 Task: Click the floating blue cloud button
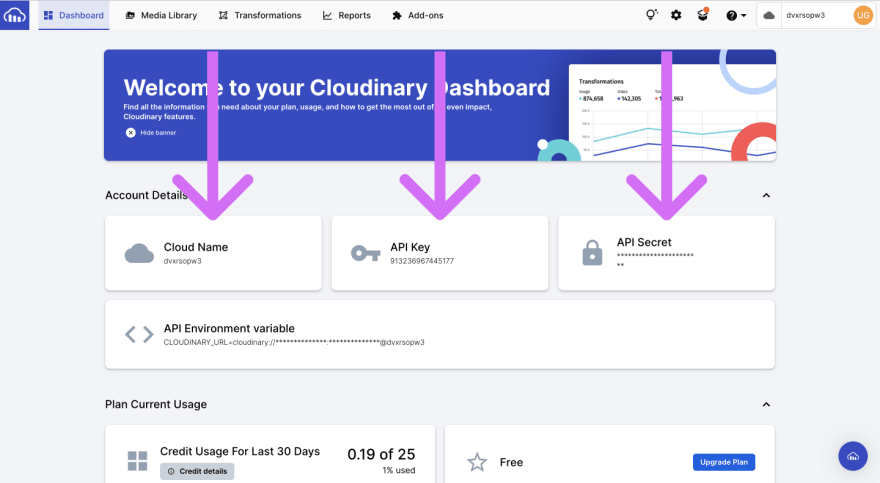click(853, 456)
